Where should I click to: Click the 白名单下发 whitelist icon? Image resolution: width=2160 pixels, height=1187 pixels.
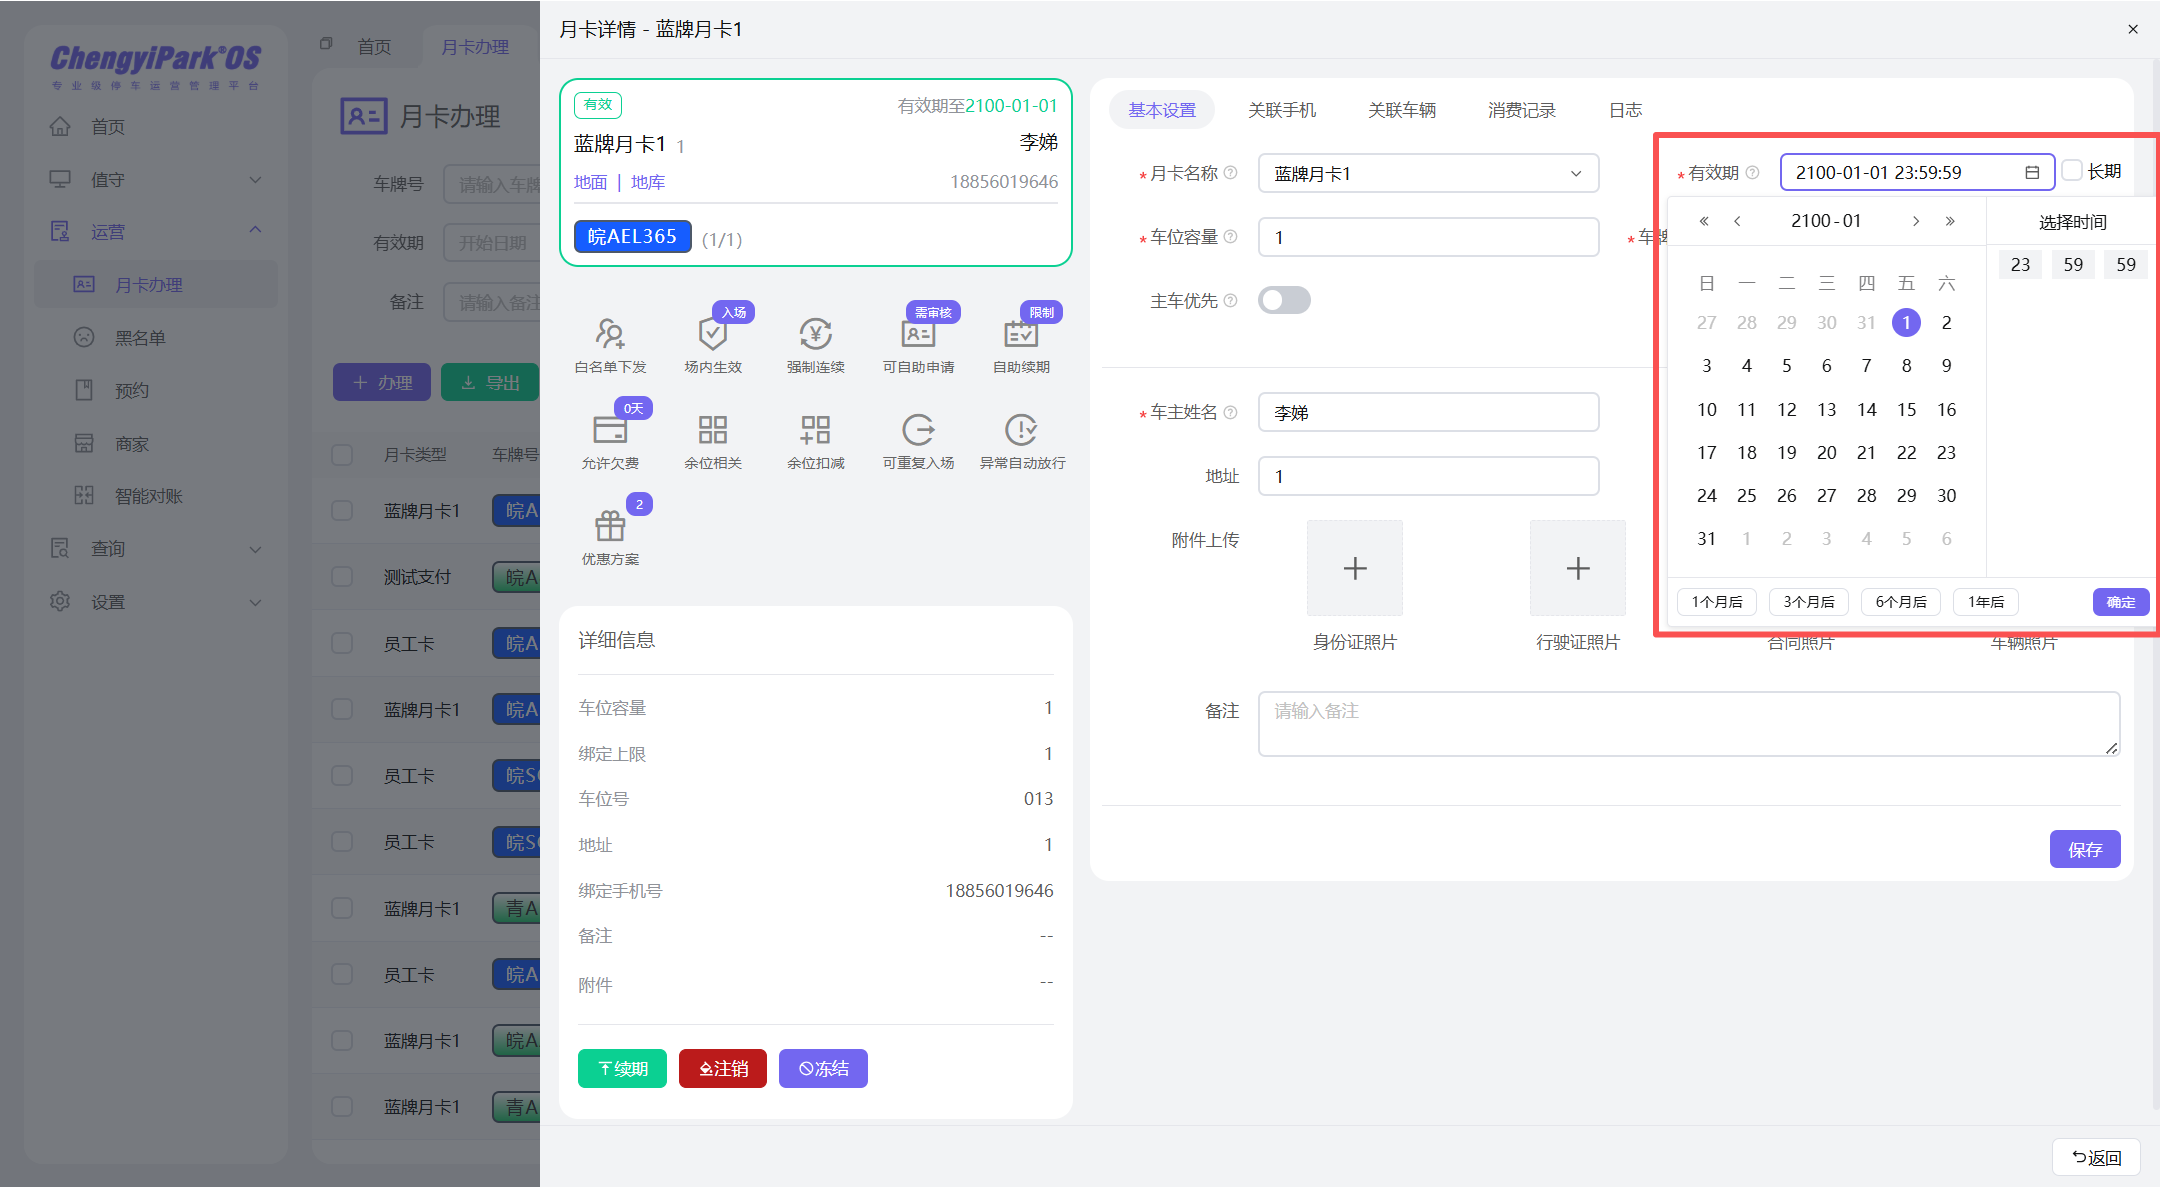(610, 334)
